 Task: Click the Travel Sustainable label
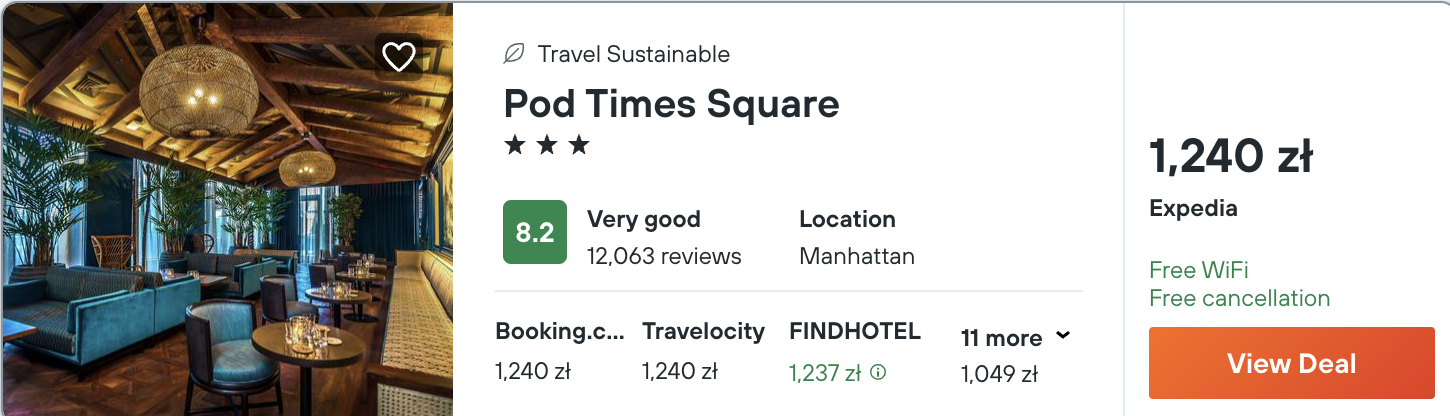[x=634, y=54]
